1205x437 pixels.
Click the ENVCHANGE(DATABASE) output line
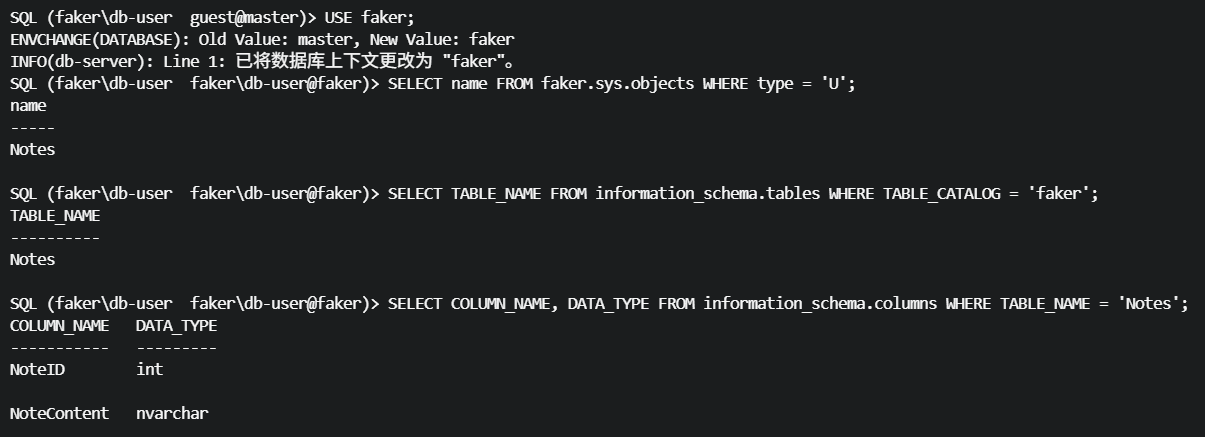pyautogui.click(x=262, y=40)
